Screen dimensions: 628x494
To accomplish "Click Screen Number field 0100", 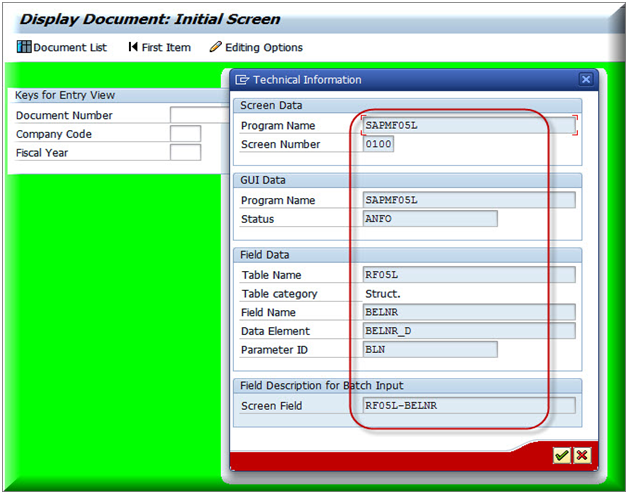I will click(378, 144).
